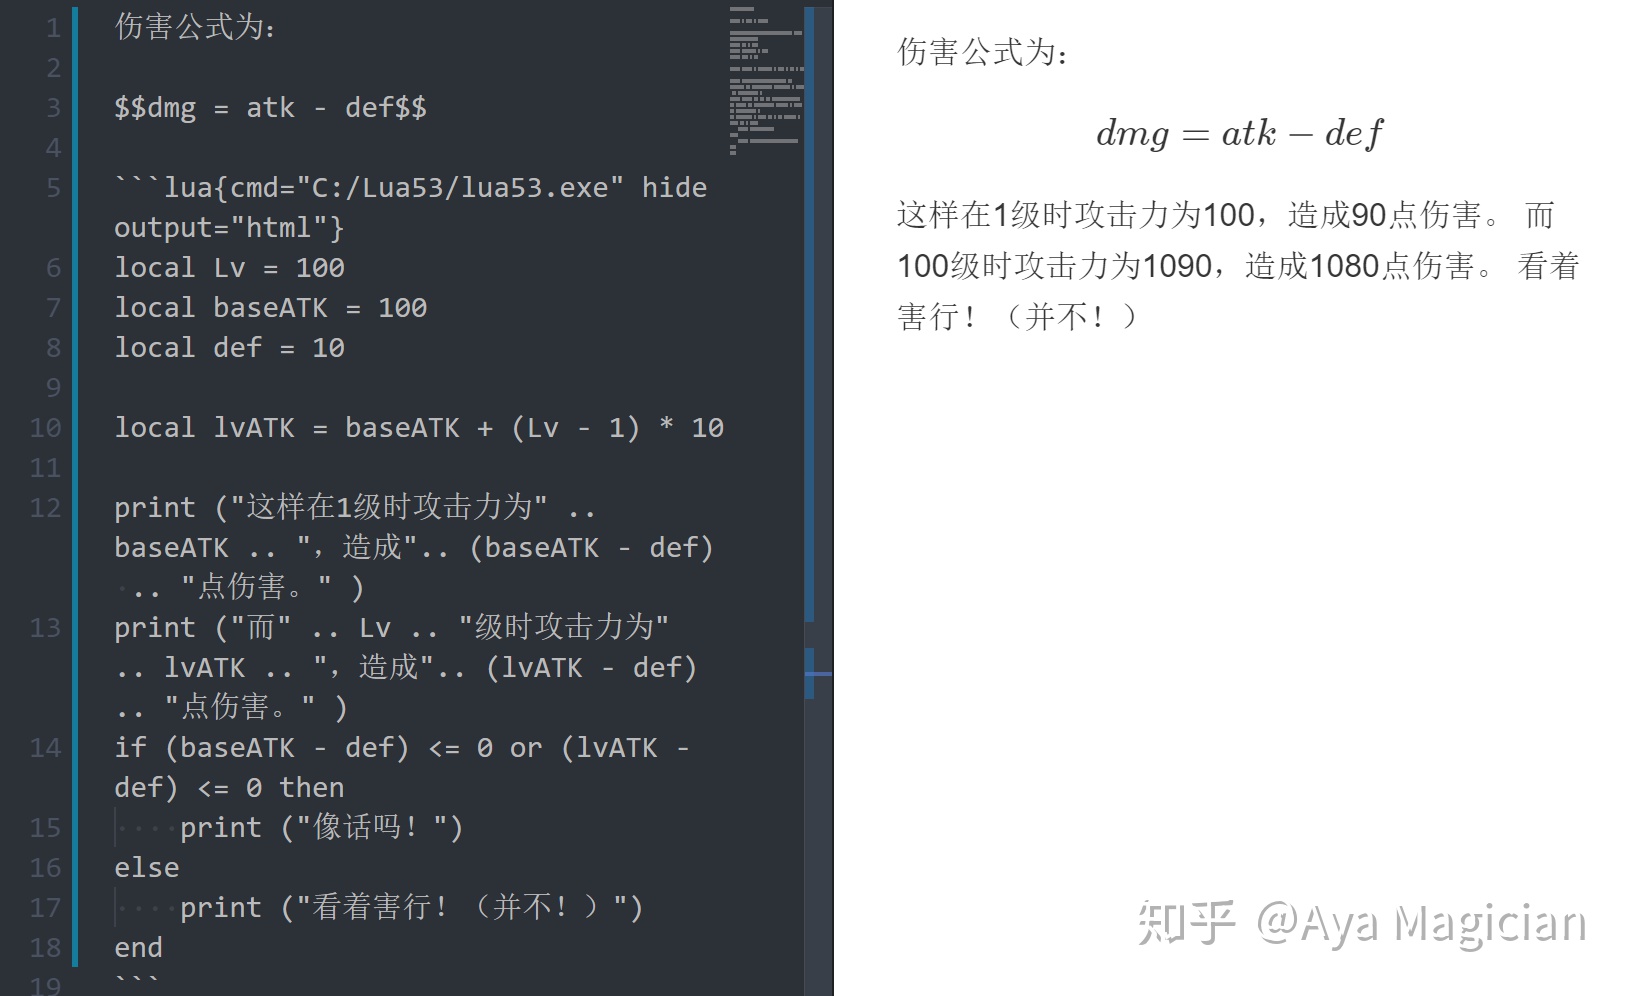Click the print ("而" .. Lv line
Screen dimensions: 1628x996
coord(391,628)
